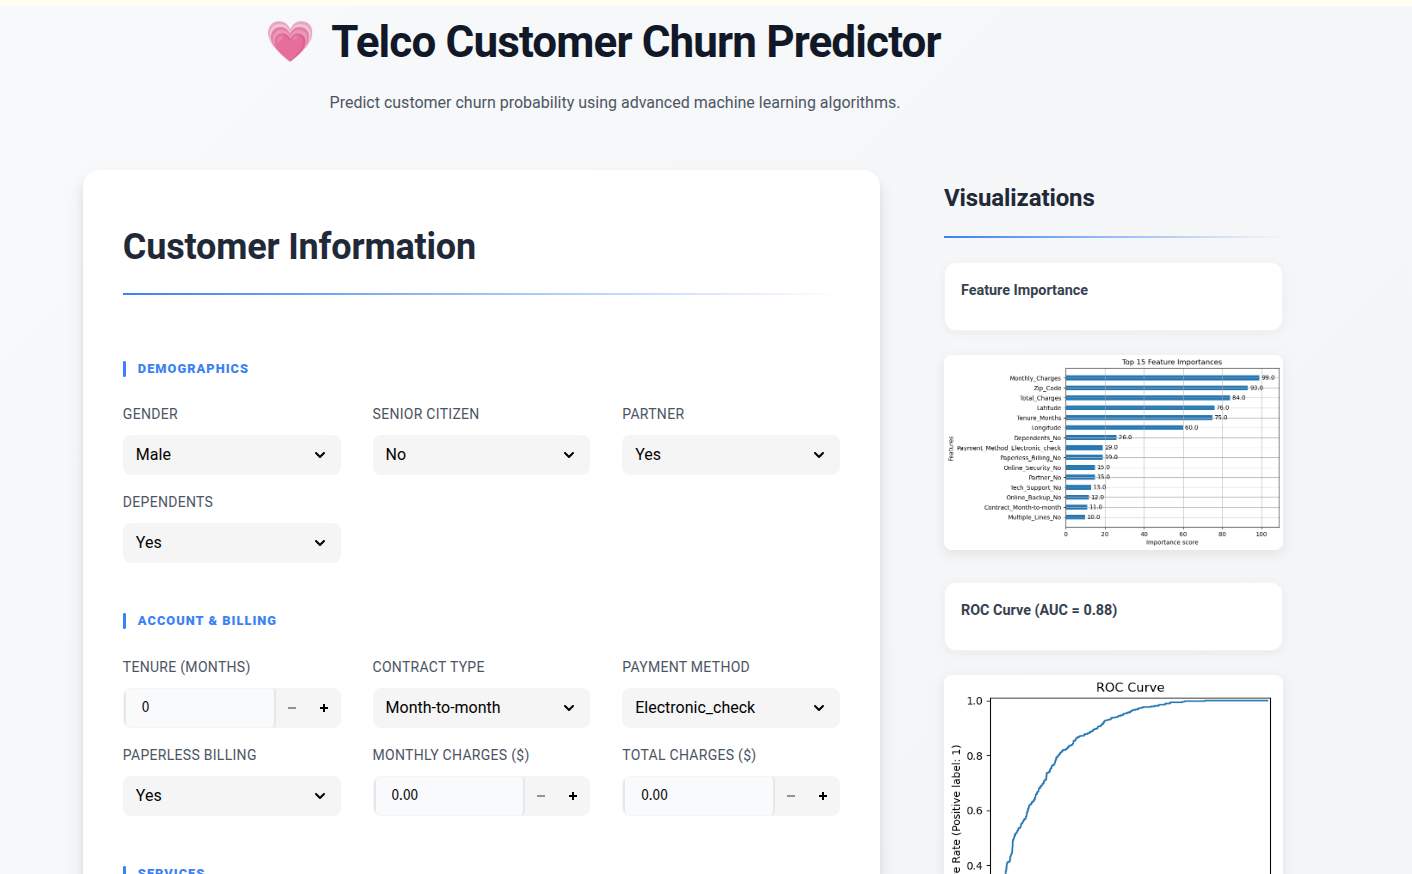Select a Contract Type option
This screenshot has height=874, width=1412.
481,708
